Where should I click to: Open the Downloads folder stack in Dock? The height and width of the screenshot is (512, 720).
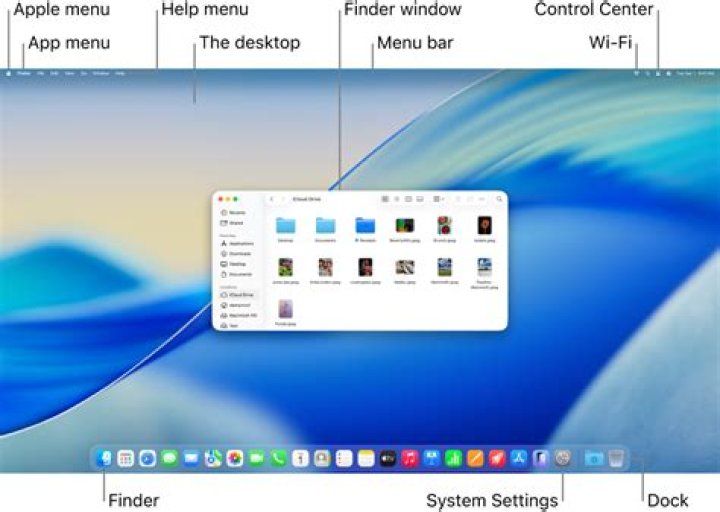coord(594,458)
